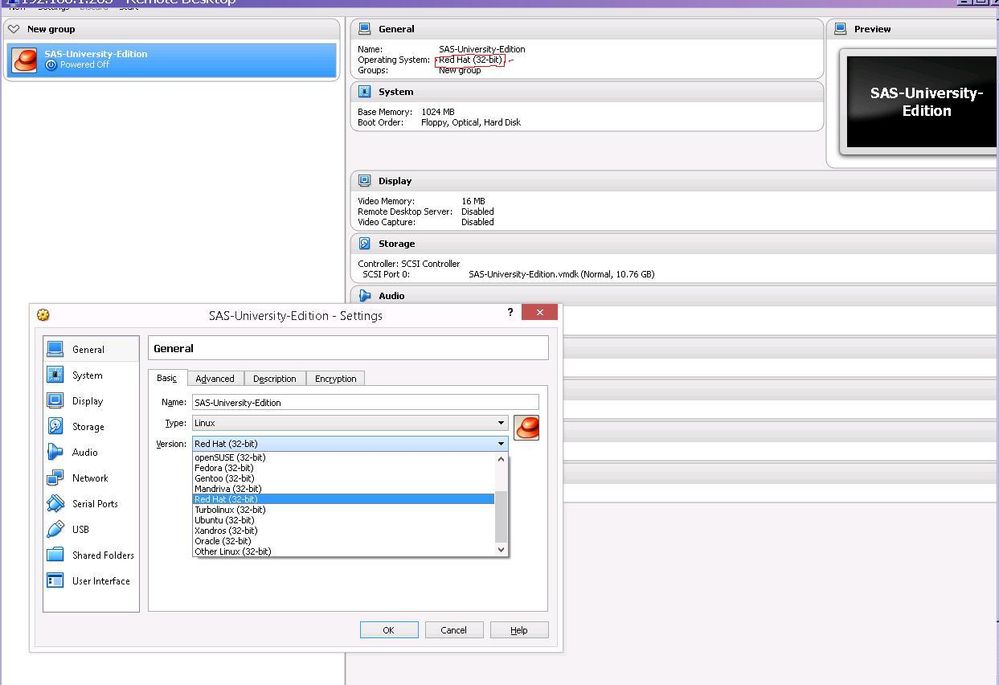Click the Preview section monitor icon
Screen dimensions: 999x685
point(840,29)
